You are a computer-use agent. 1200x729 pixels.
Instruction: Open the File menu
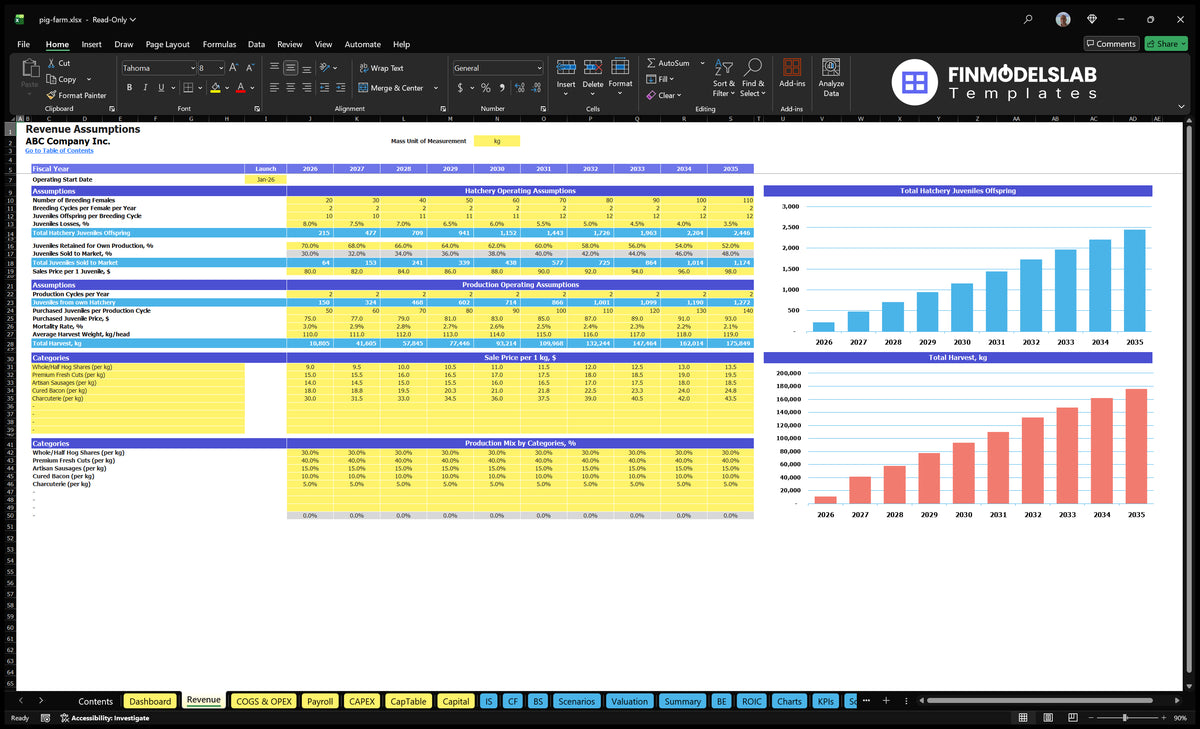point(24,44)
